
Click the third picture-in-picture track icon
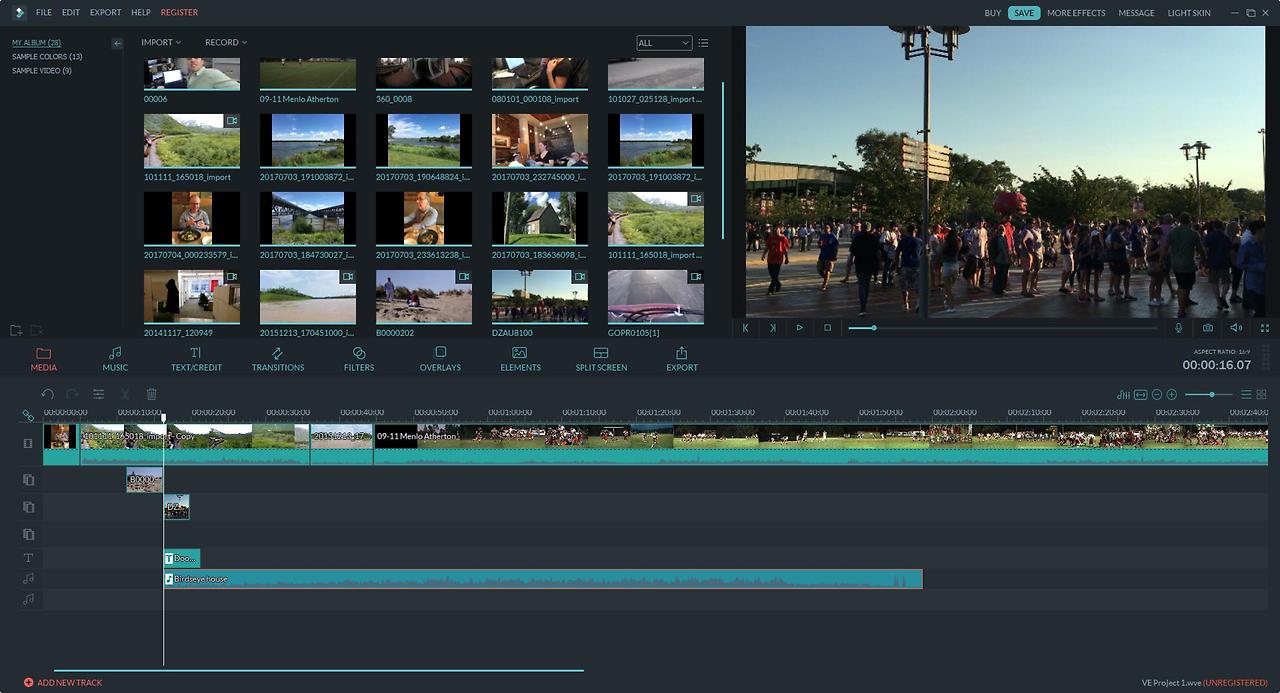pyautogui.click(x=28, y=534)
